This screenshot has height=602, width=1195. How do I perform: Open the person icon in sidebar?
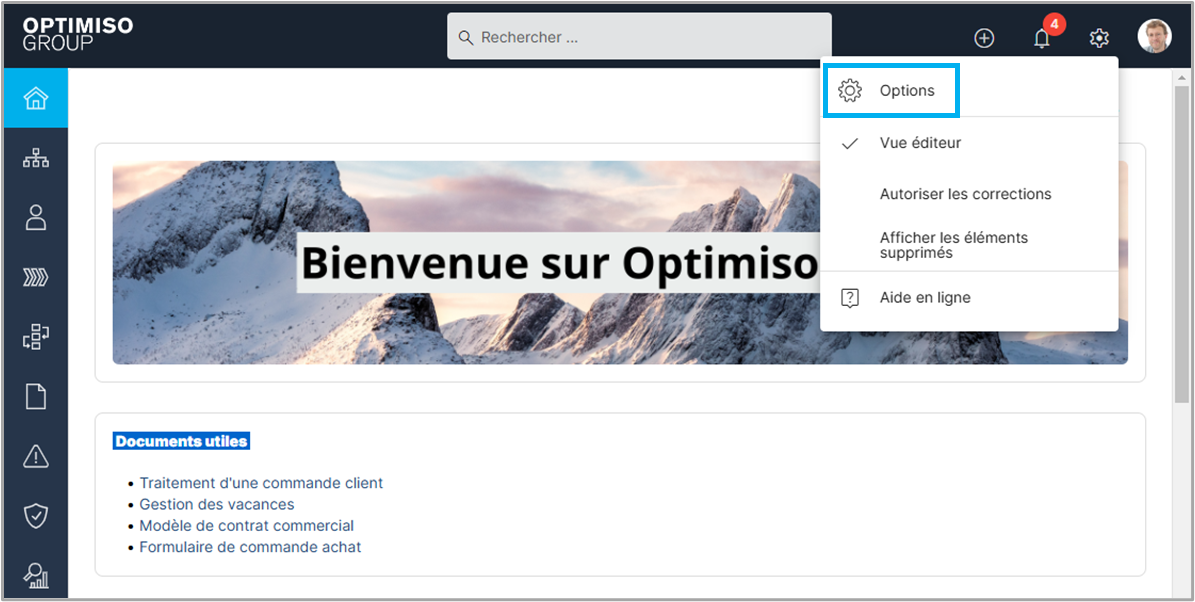36,218
